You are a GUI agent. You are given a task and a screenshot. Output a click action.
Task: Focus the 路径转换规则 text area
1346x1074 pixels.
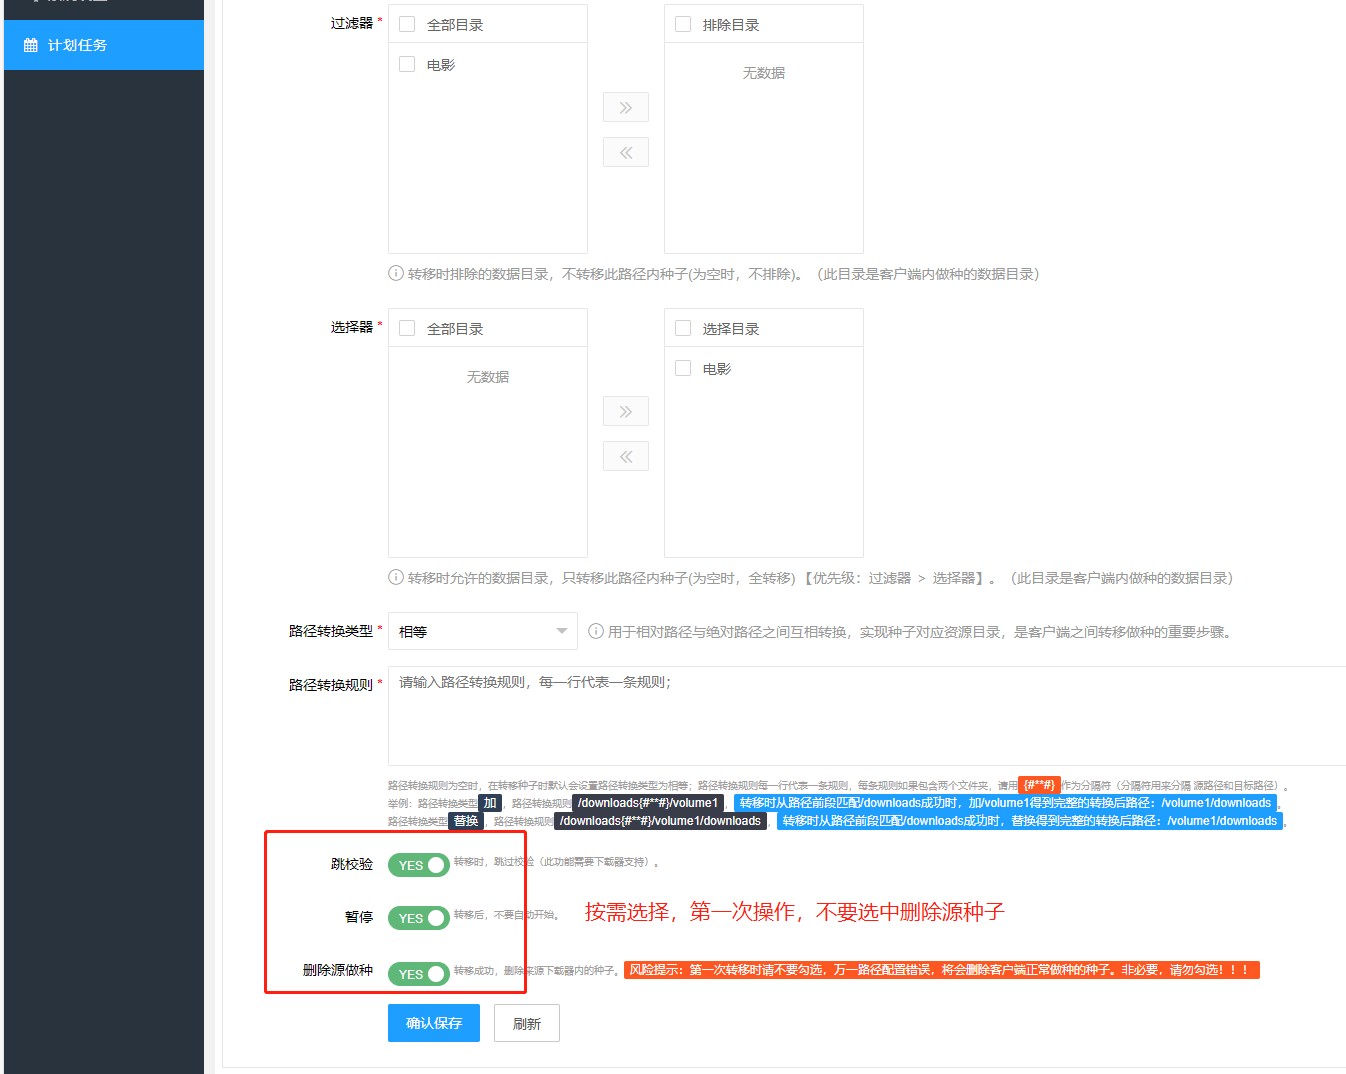point(860,715)
